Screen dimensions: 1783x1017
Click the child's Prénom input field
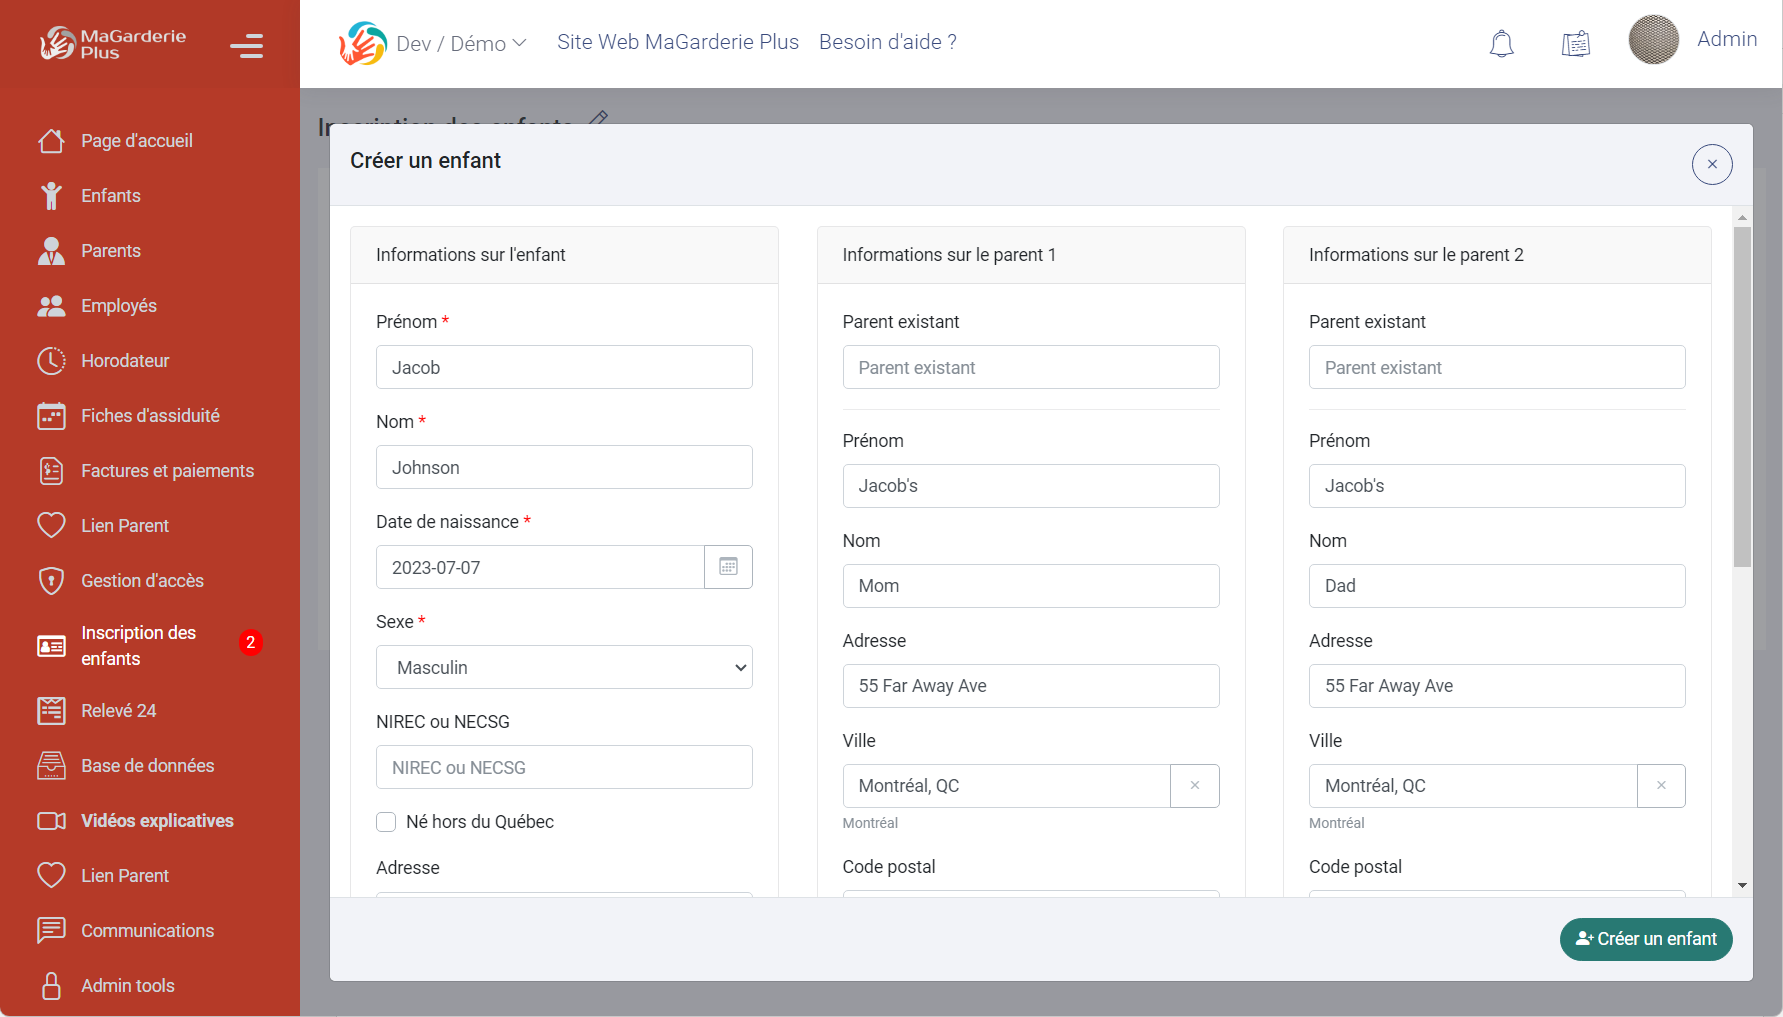[x=564, y=367]
